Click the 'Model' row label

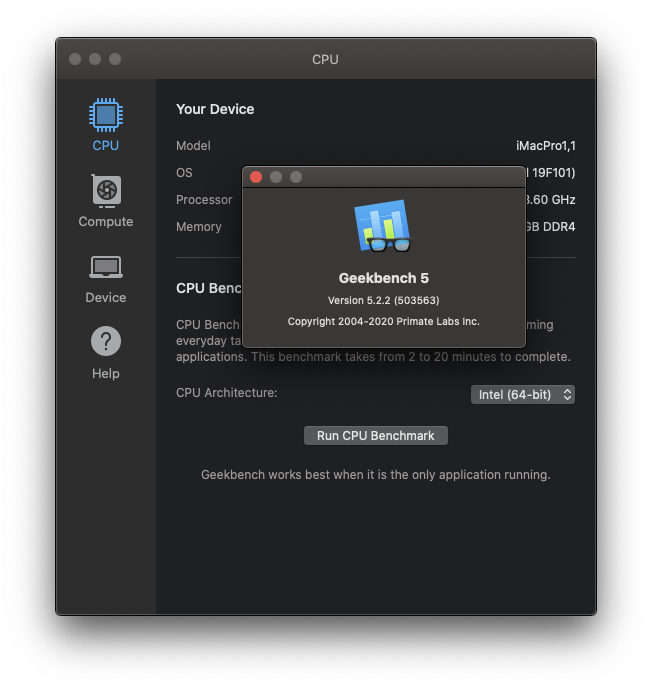point(193,145)
